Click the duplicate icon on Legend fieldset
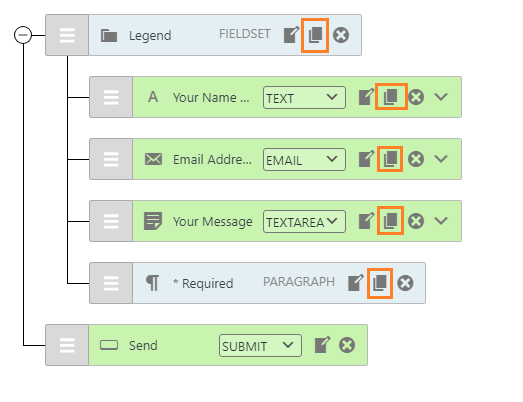This screenshot has height=402, width=523. click(315, 35)
